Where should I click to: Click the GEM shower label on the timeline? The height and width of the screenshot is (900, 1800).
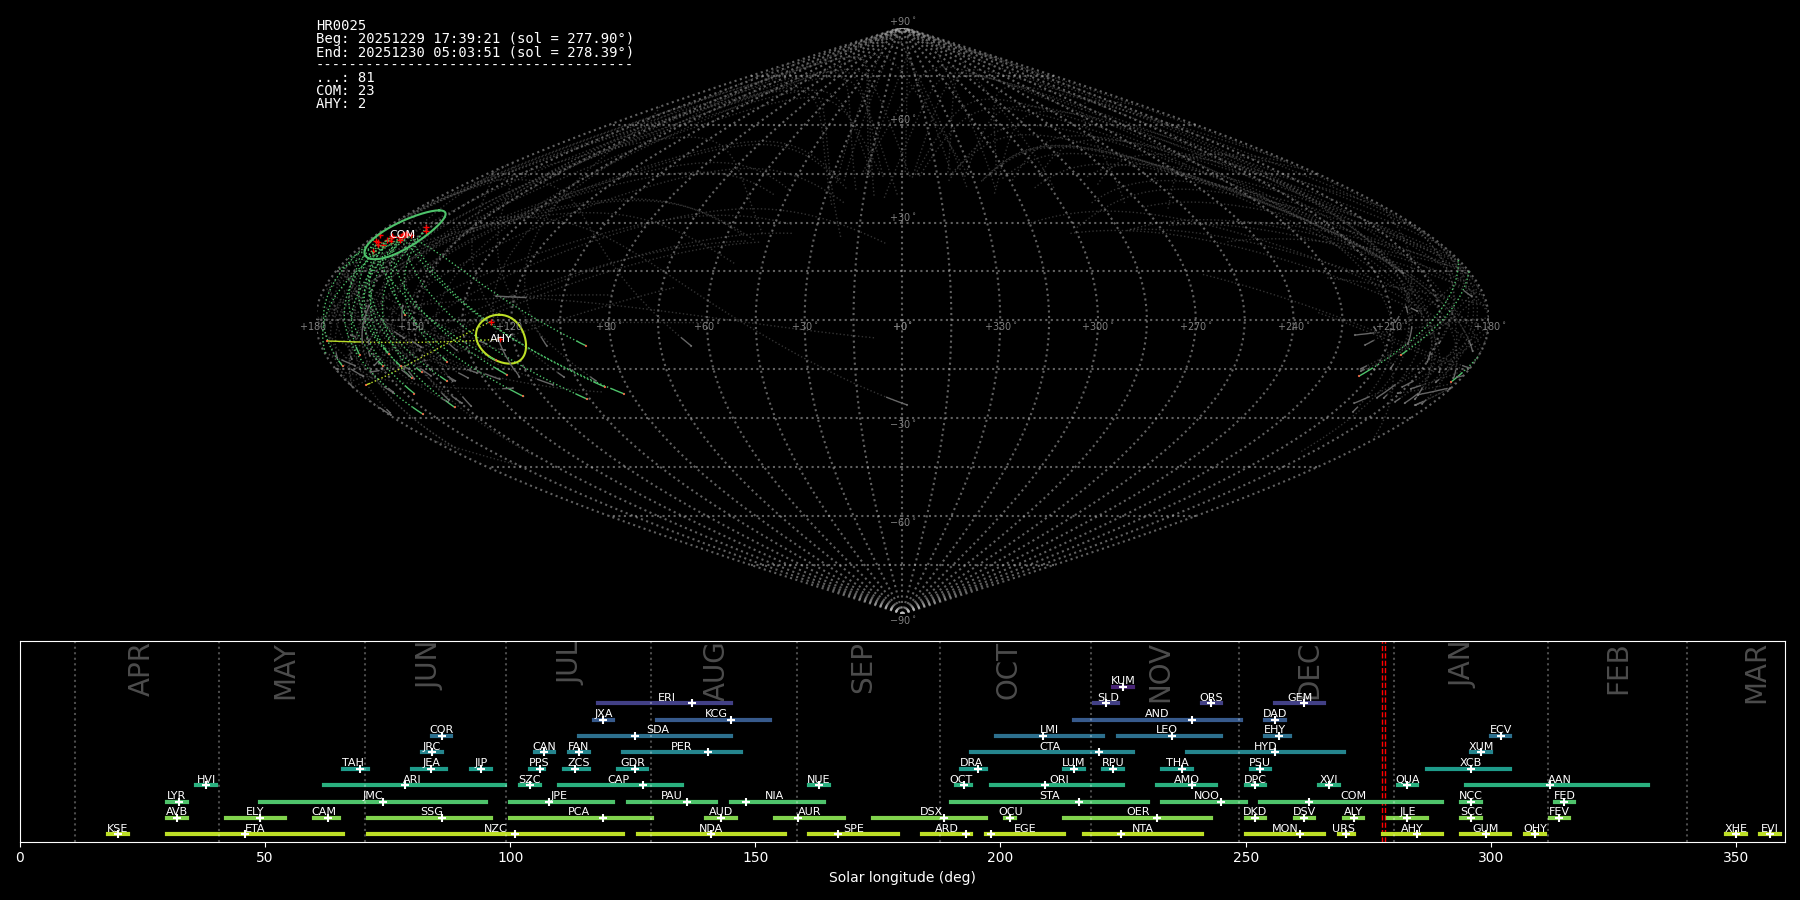[1299, 698]
